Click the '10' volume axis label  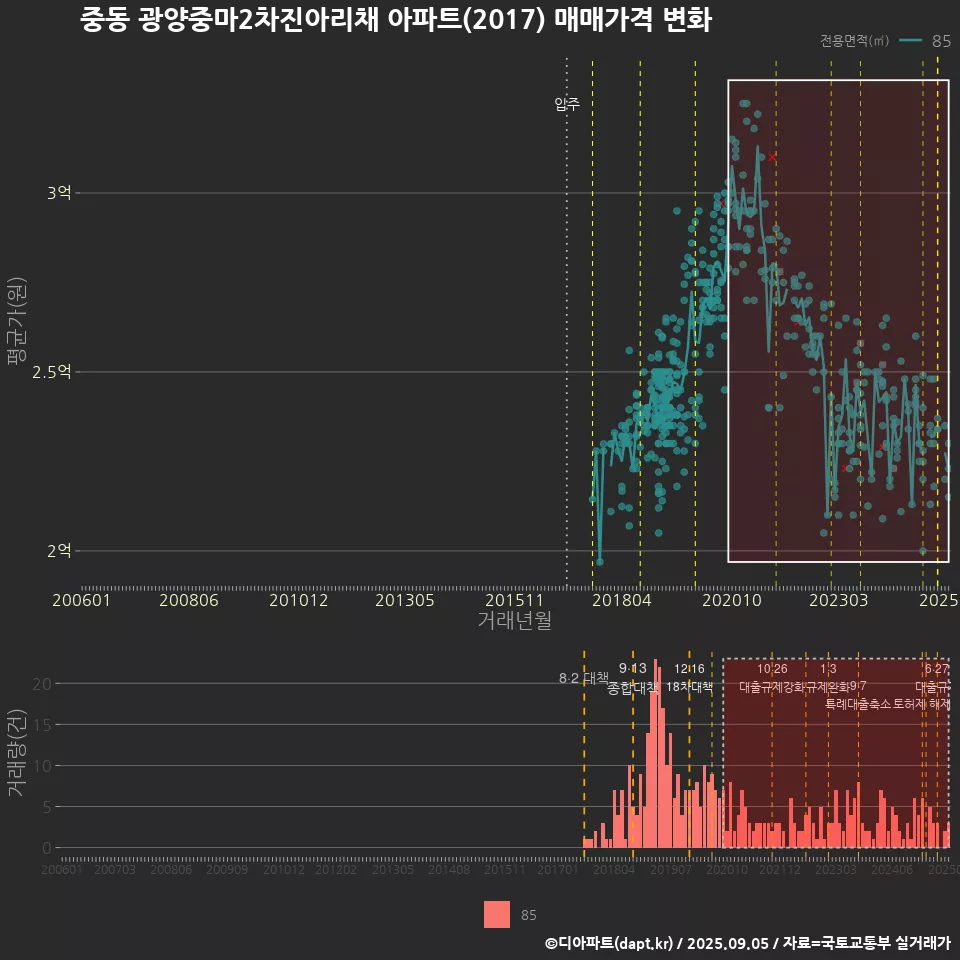tap(42, 766)
